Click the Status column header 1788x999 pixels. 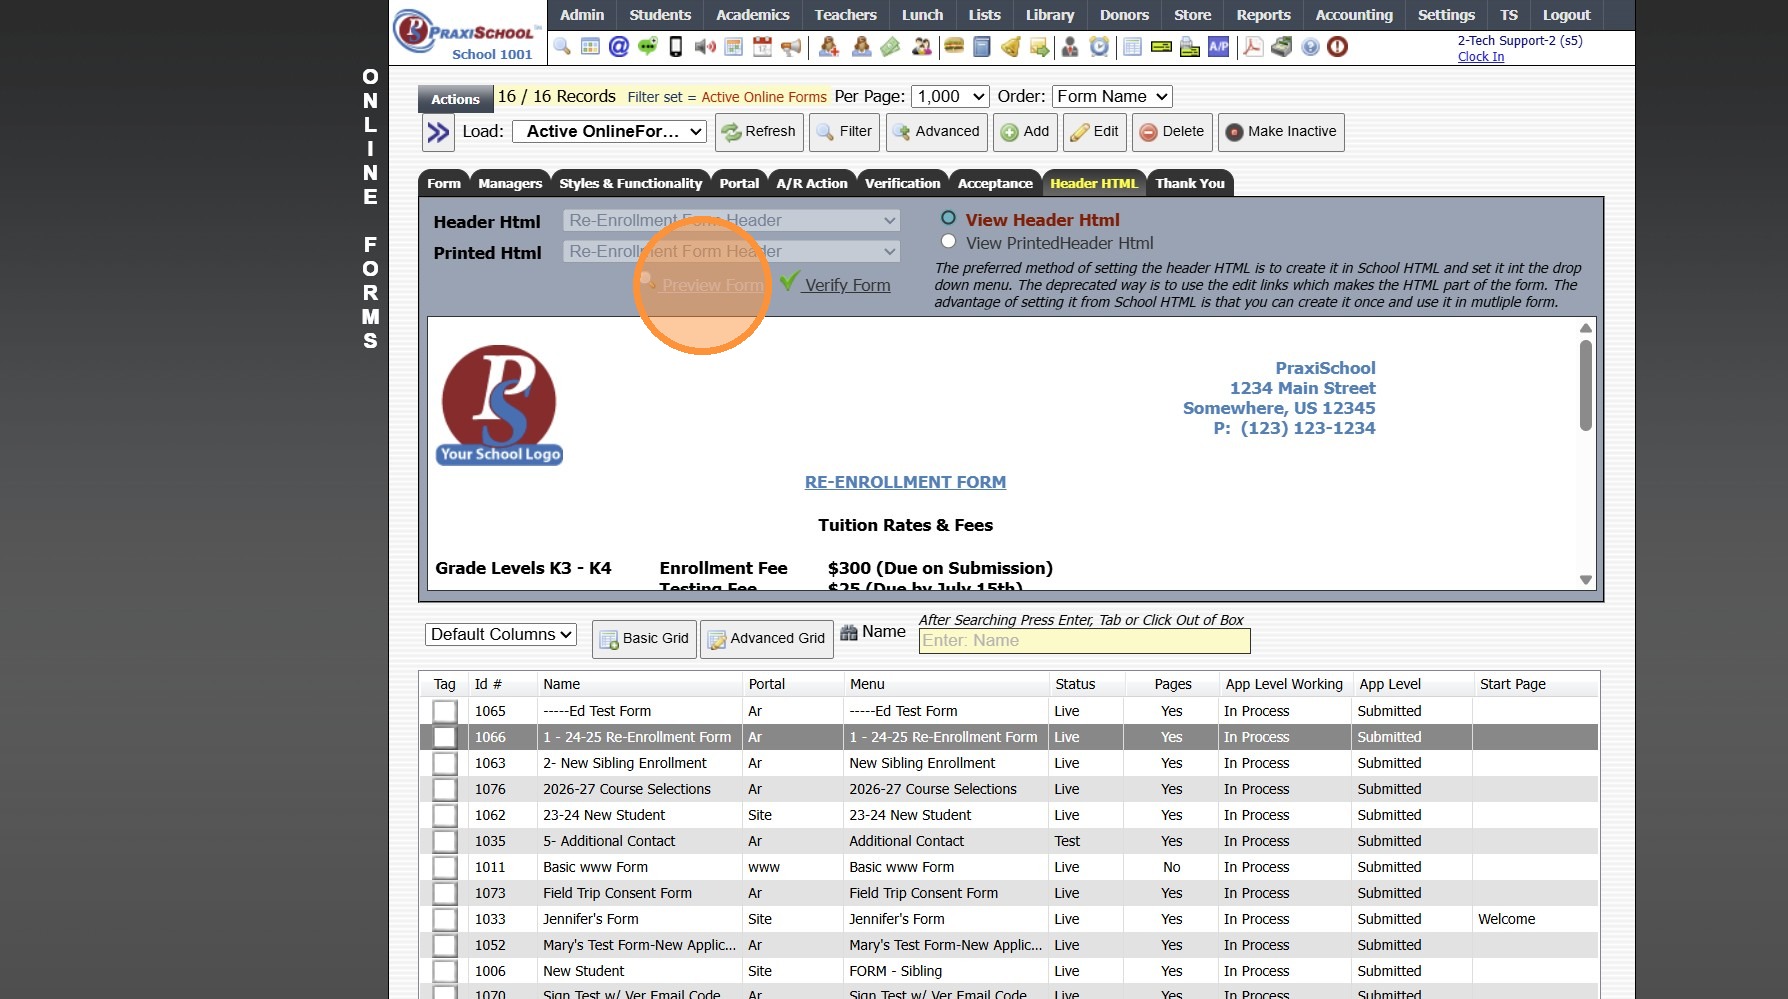tap(1075, 684)
